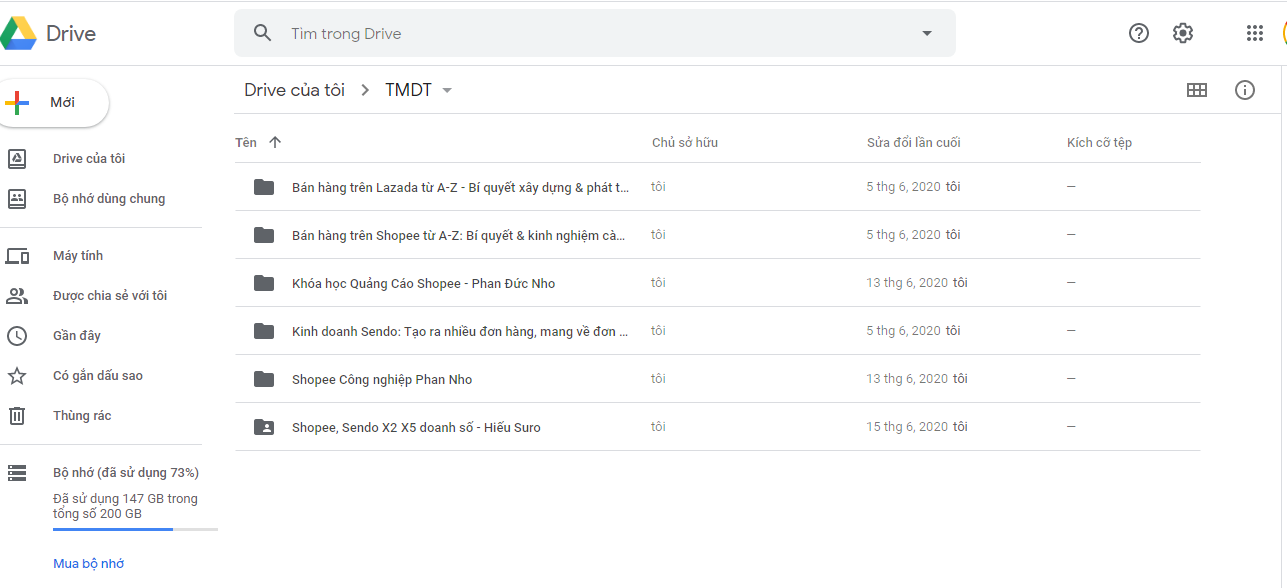Focus the "Tìm trong Drive" search field
The image size is (1287, 588).
click(594, 33)
